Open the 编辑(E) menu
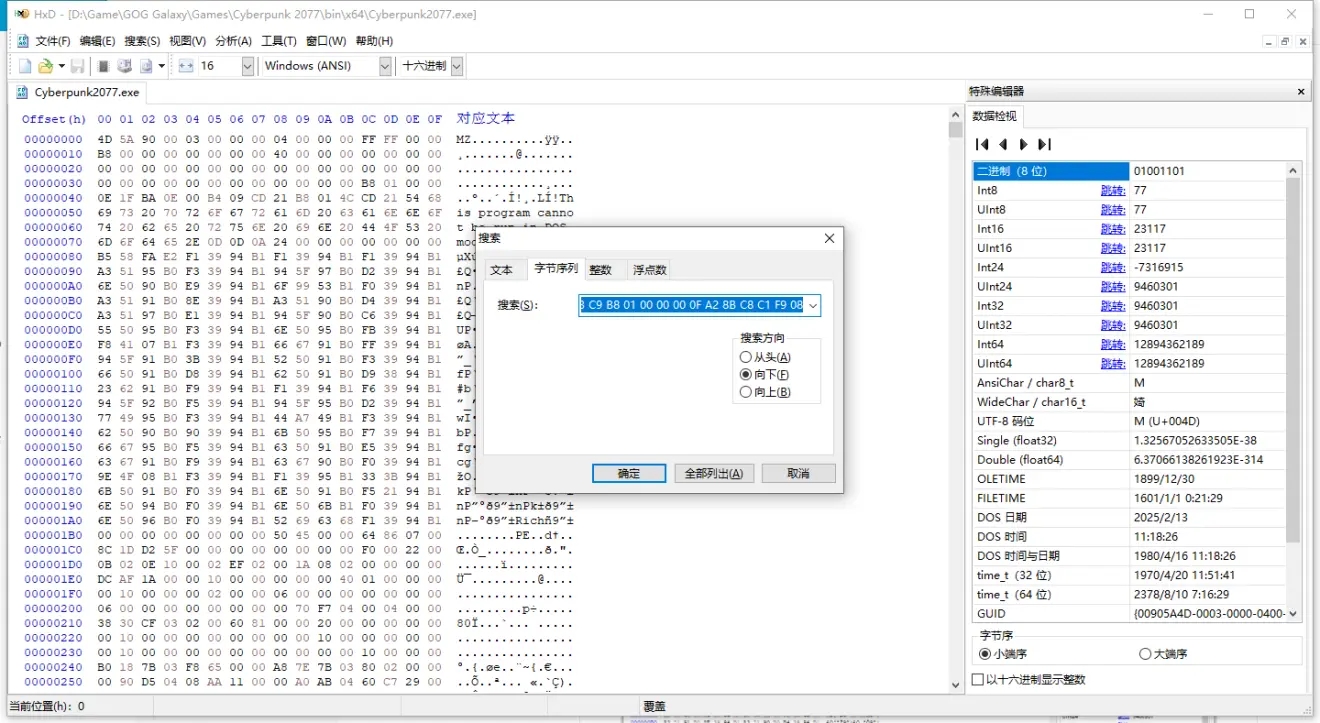1320x723 pixels. tap(97, 41)
